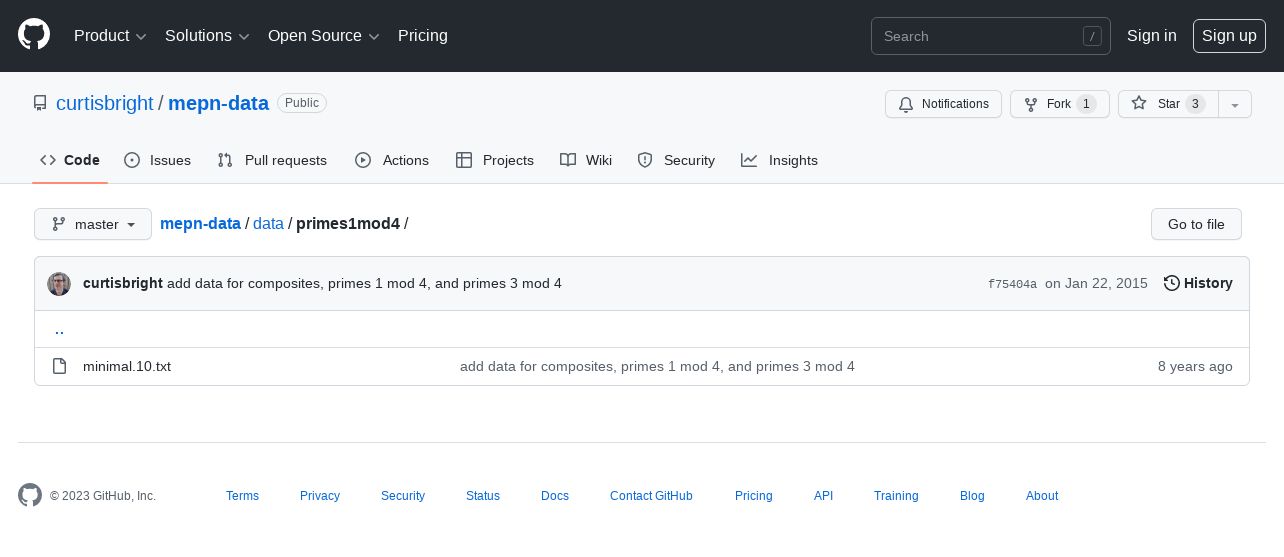Open curtisbright owner link
This screenshot has height=557, width=1284.
click(105, 103)
